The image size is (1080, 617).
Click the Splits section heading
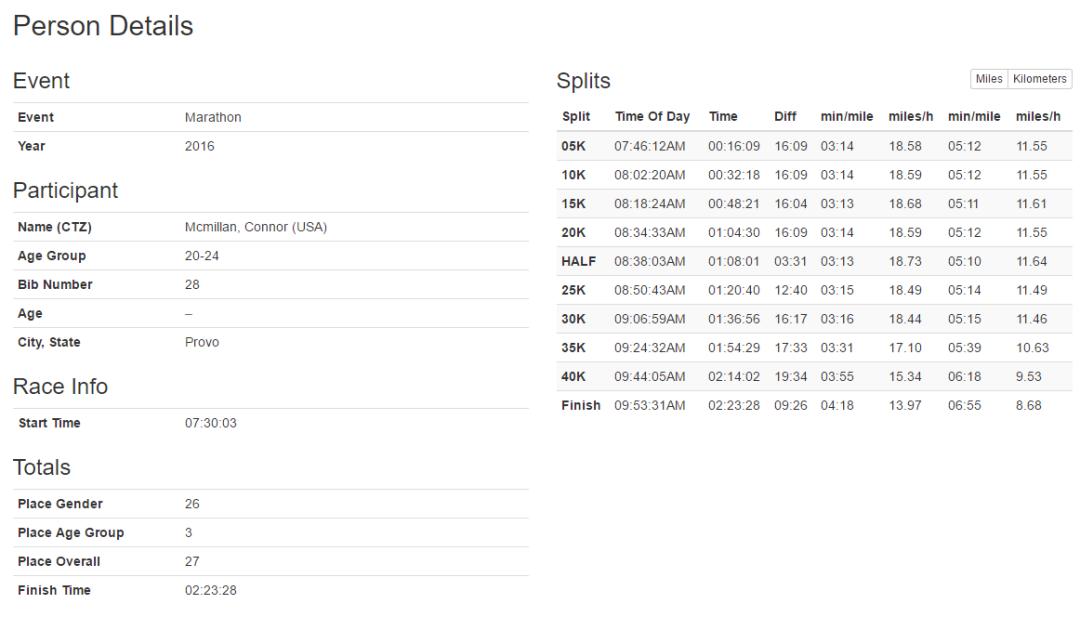point(583,81)
